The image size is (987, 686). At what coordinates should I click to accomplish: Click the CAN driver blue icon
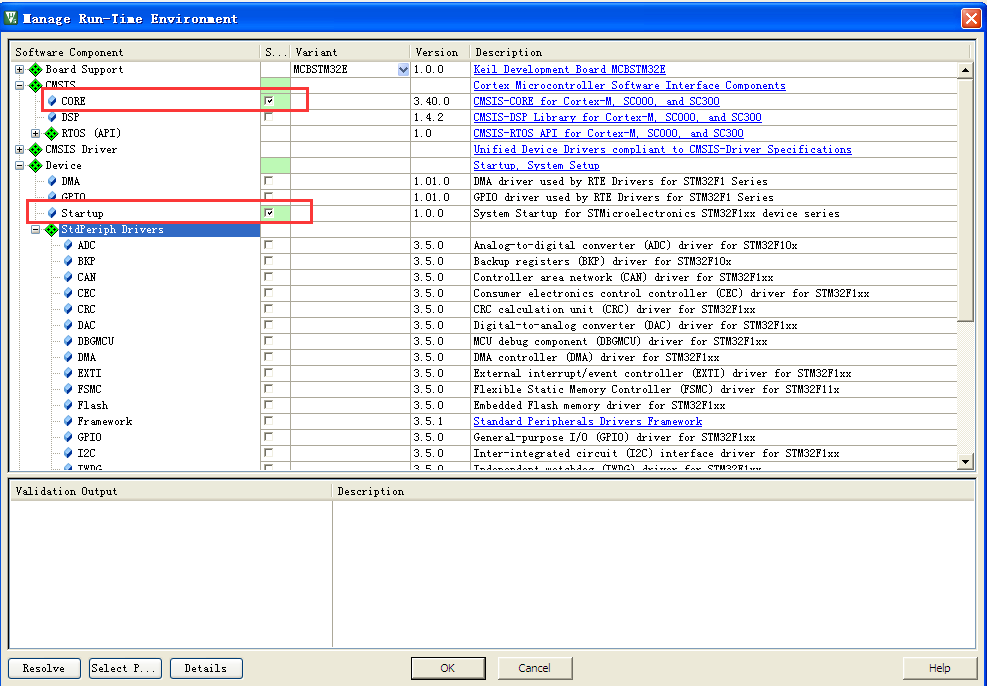68,277
